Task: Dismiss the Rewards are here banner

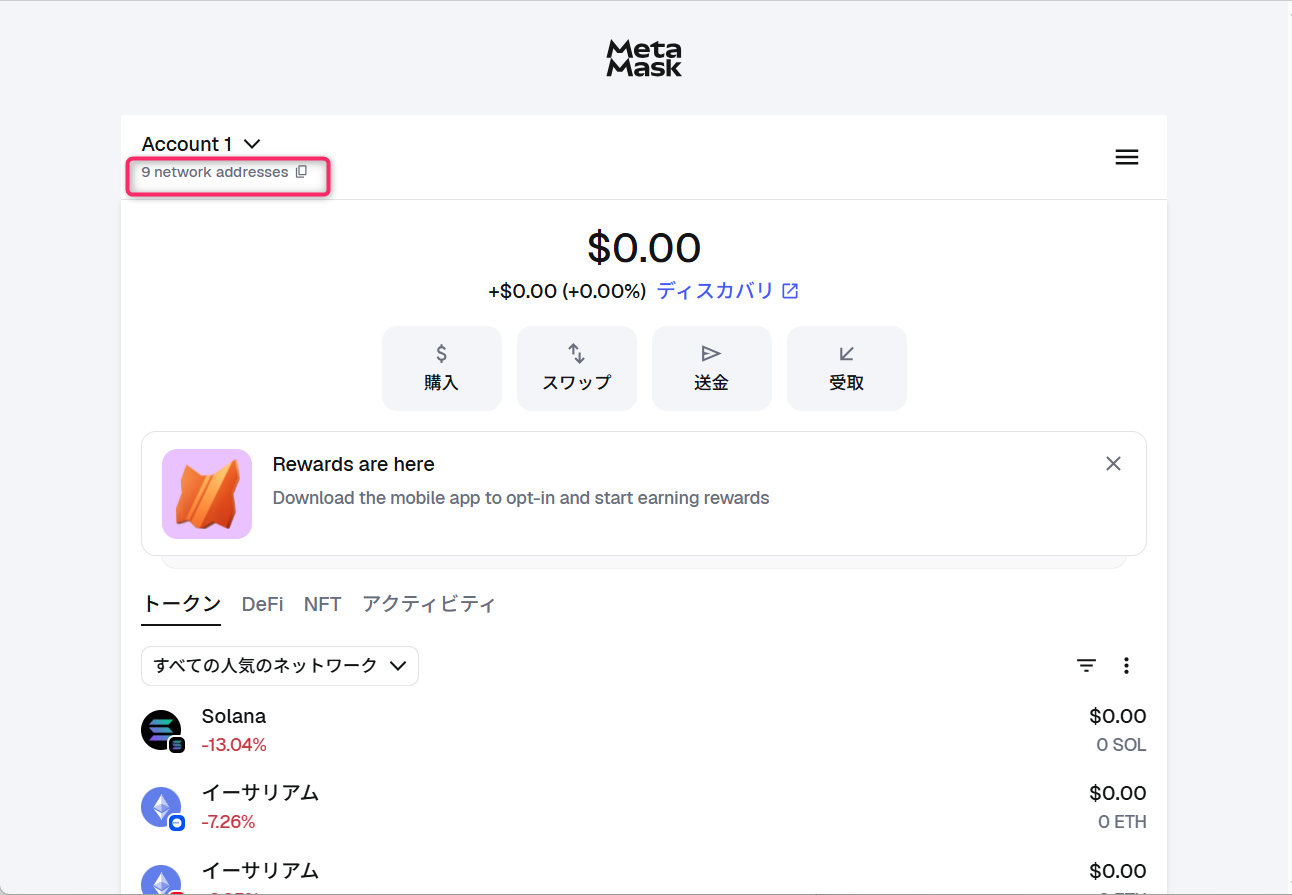Action: point(1113,464)
